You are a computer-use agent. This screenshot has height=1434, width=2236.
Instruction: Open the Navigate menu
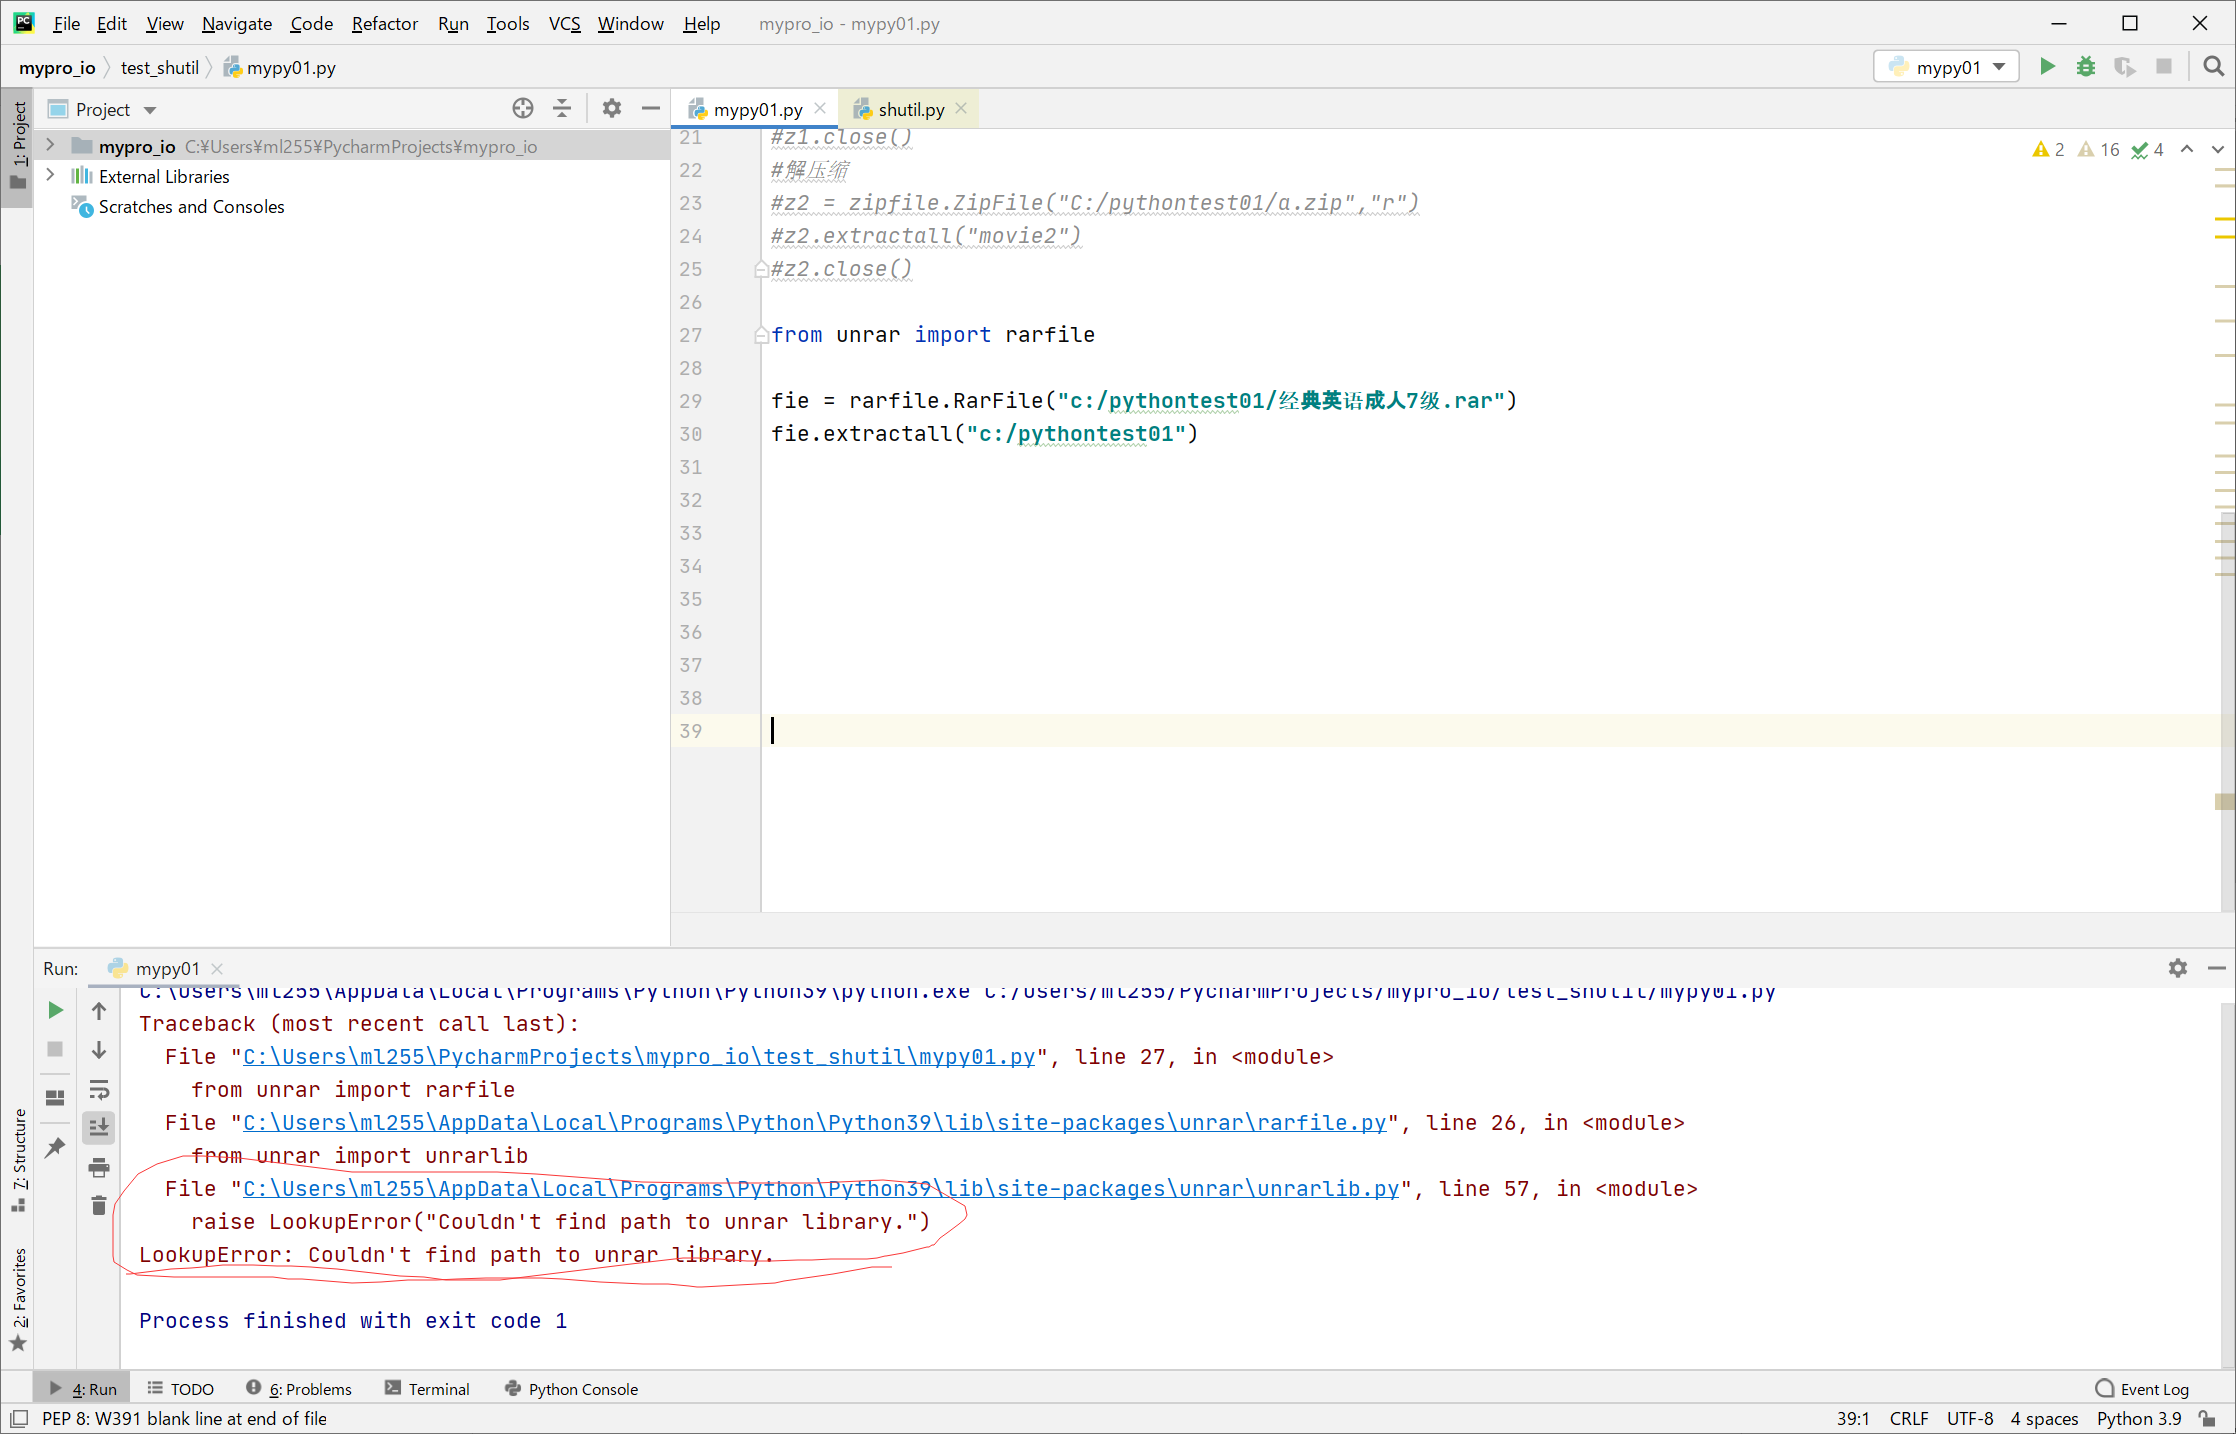[237, 23]
